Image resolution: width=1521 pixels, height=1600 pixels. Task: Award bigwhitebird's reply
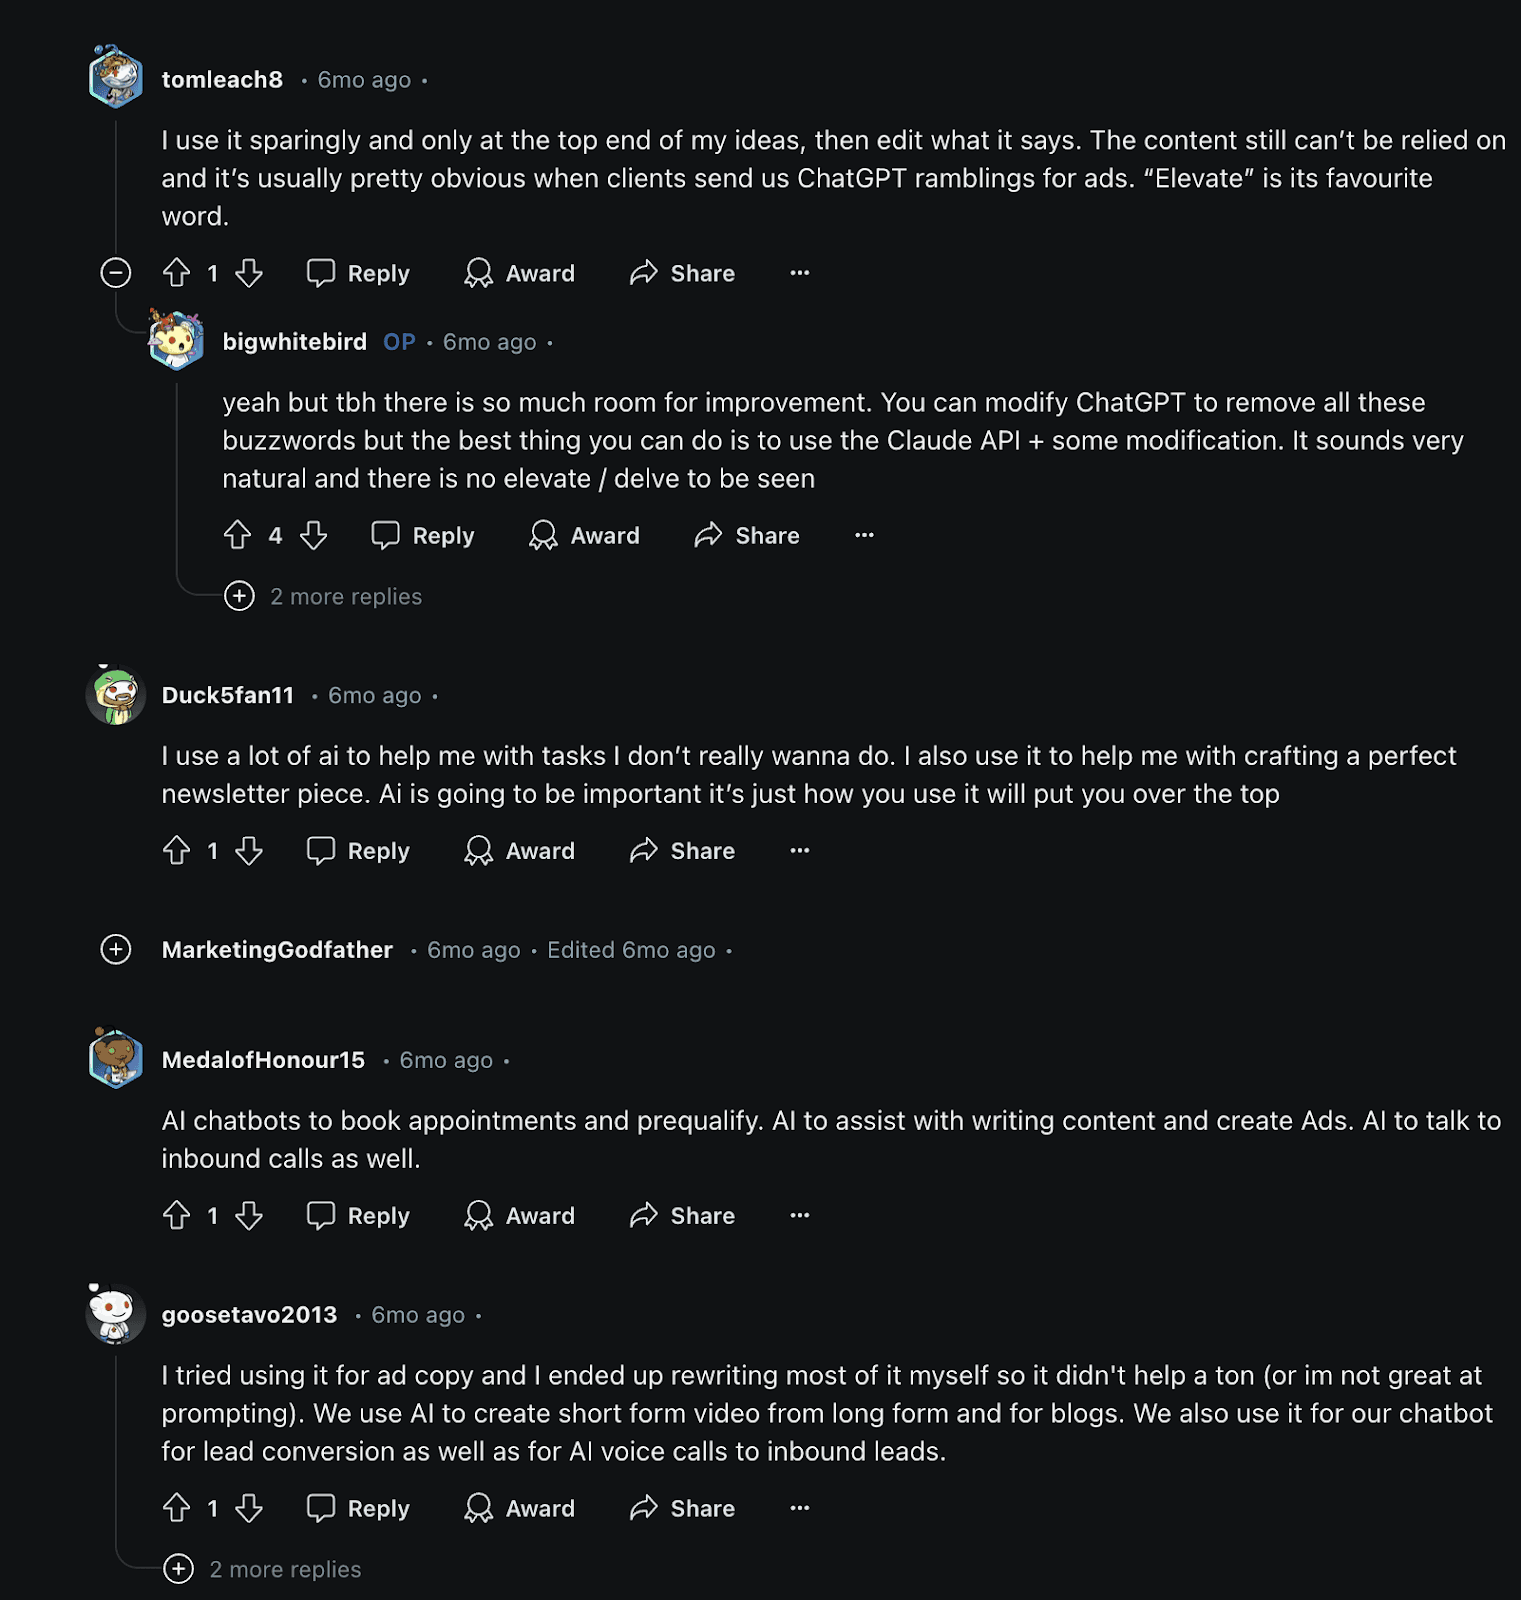click(585, 535)
